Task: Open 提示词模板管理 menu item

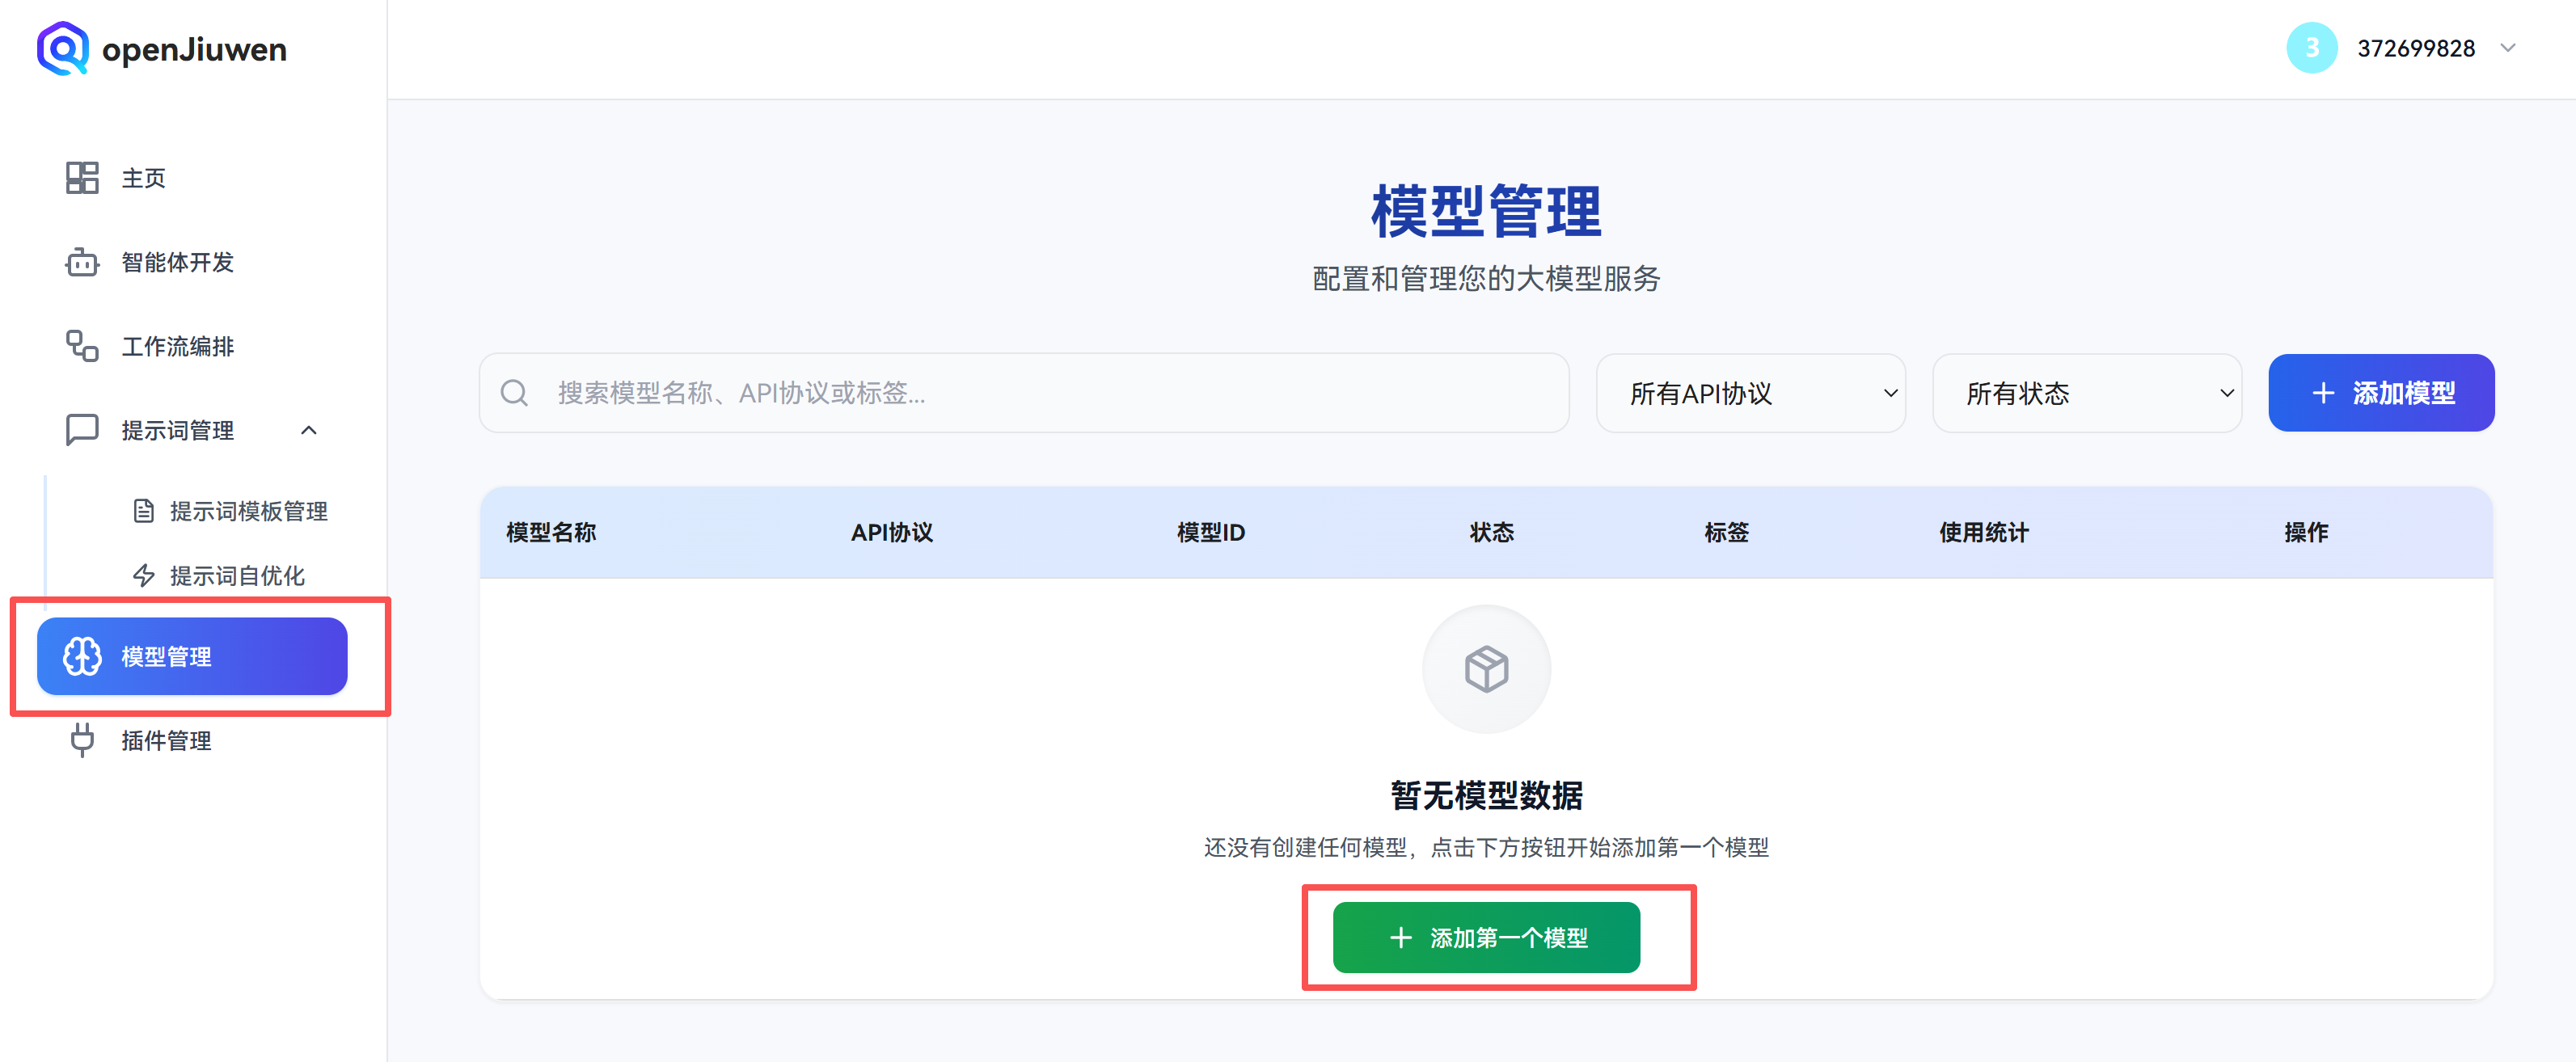Action: coord(248,511)
